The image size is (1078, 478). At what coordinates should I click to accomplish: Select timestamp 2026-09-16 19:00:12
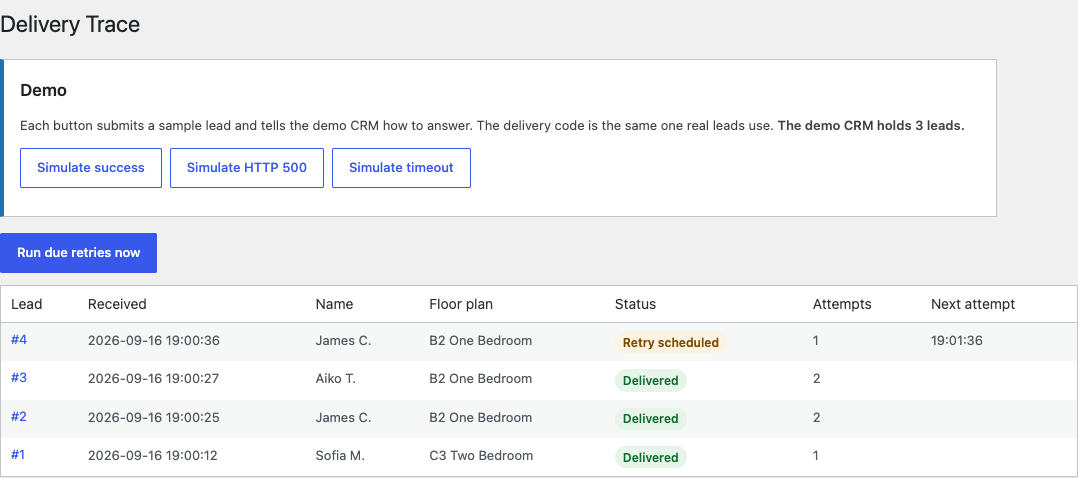click(x=154, y=455)
